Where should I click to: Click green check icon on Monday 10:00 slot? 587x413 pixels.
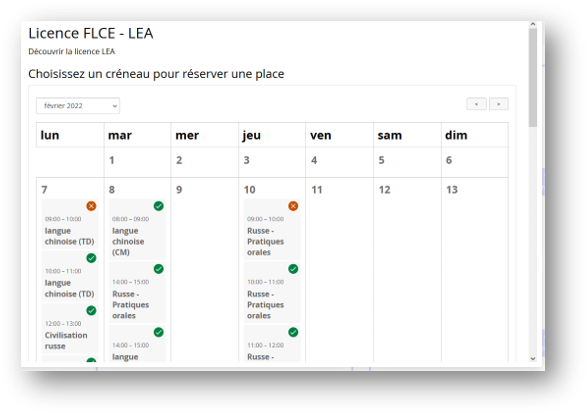91,258
